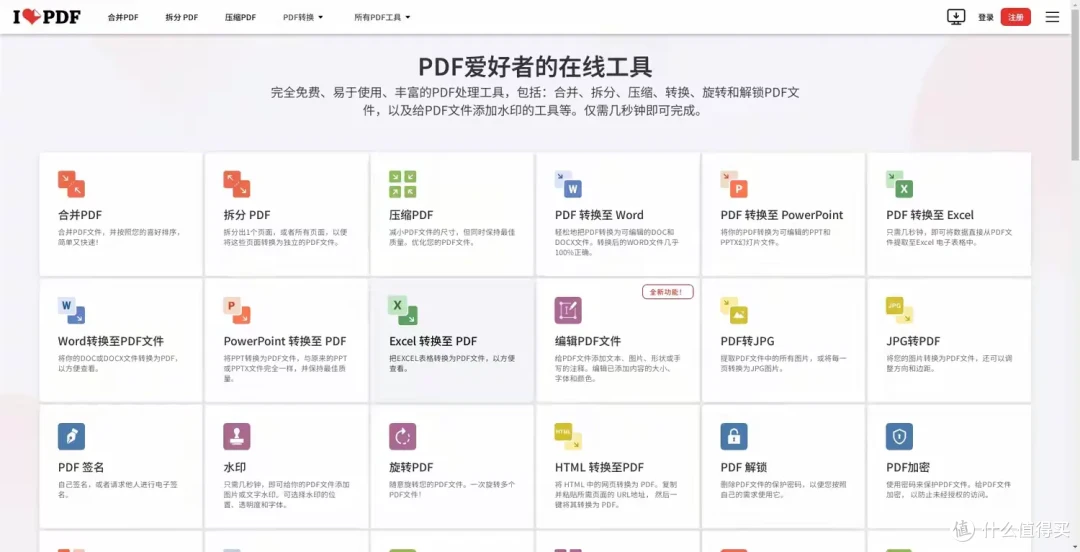Open the JPG转PDF tool icon
This screenshot has width=1080, height=552.
900,311
